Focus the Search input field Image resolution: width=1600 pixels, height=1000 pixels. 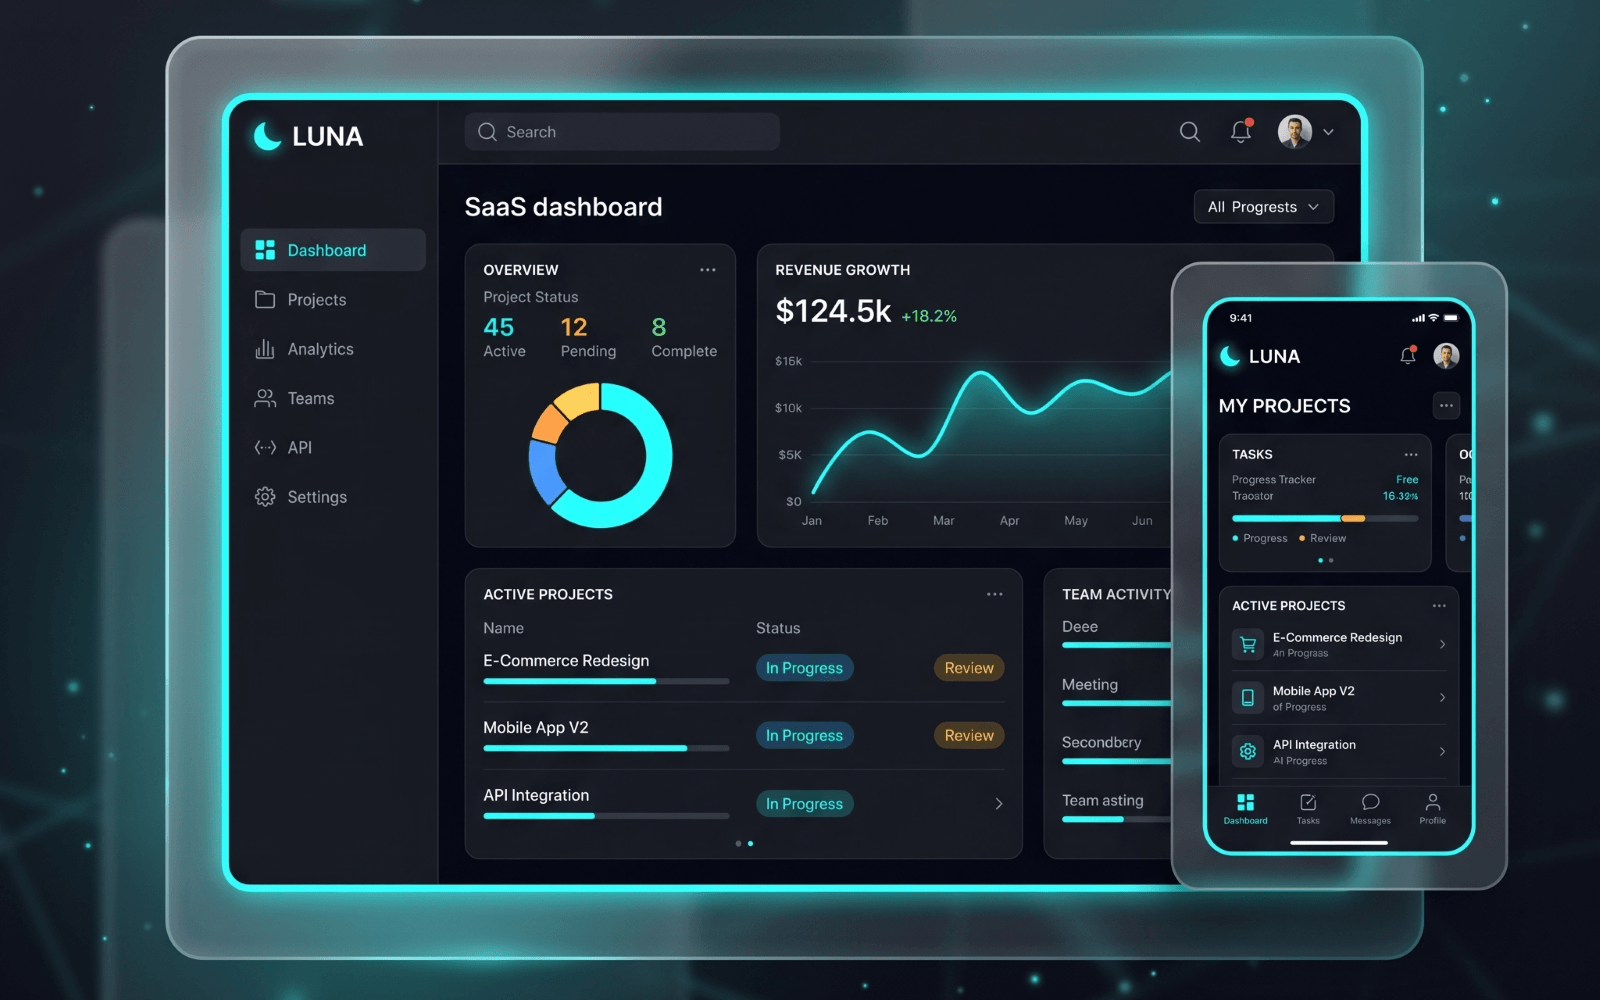pos(622,132)
